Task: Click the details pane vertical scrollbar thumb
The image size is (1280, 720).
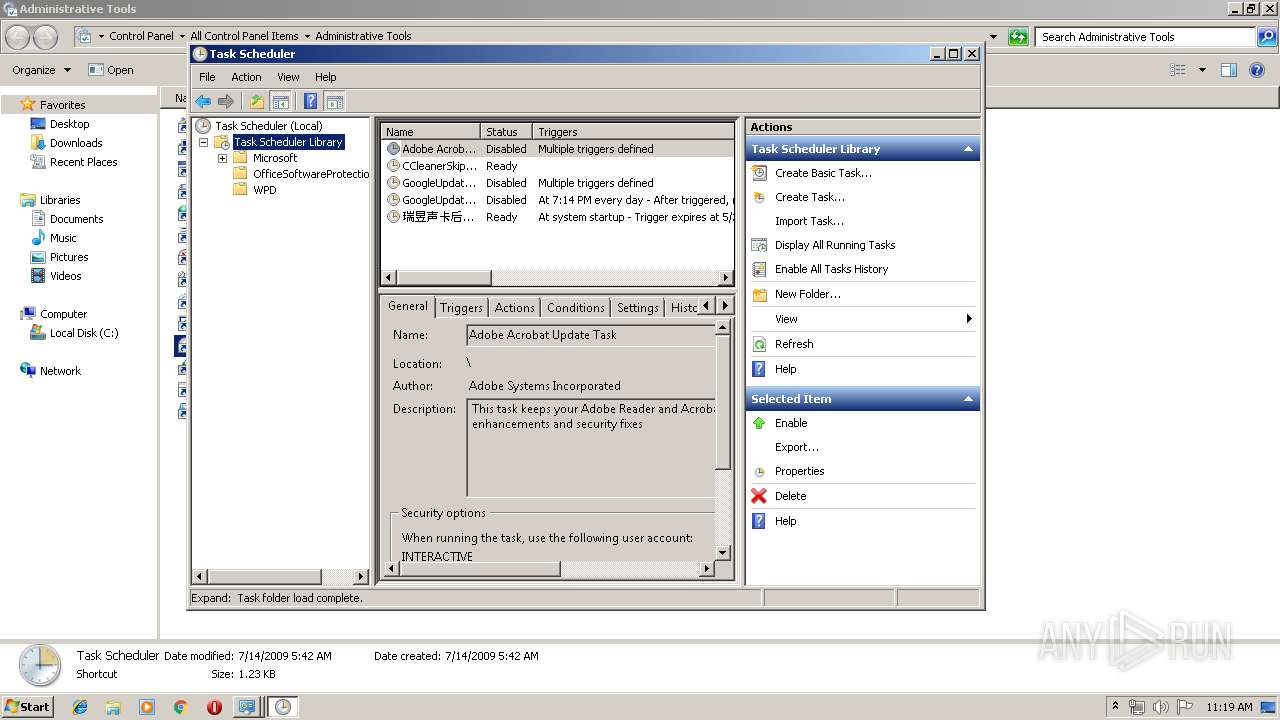Action: [x=723, y=403]
